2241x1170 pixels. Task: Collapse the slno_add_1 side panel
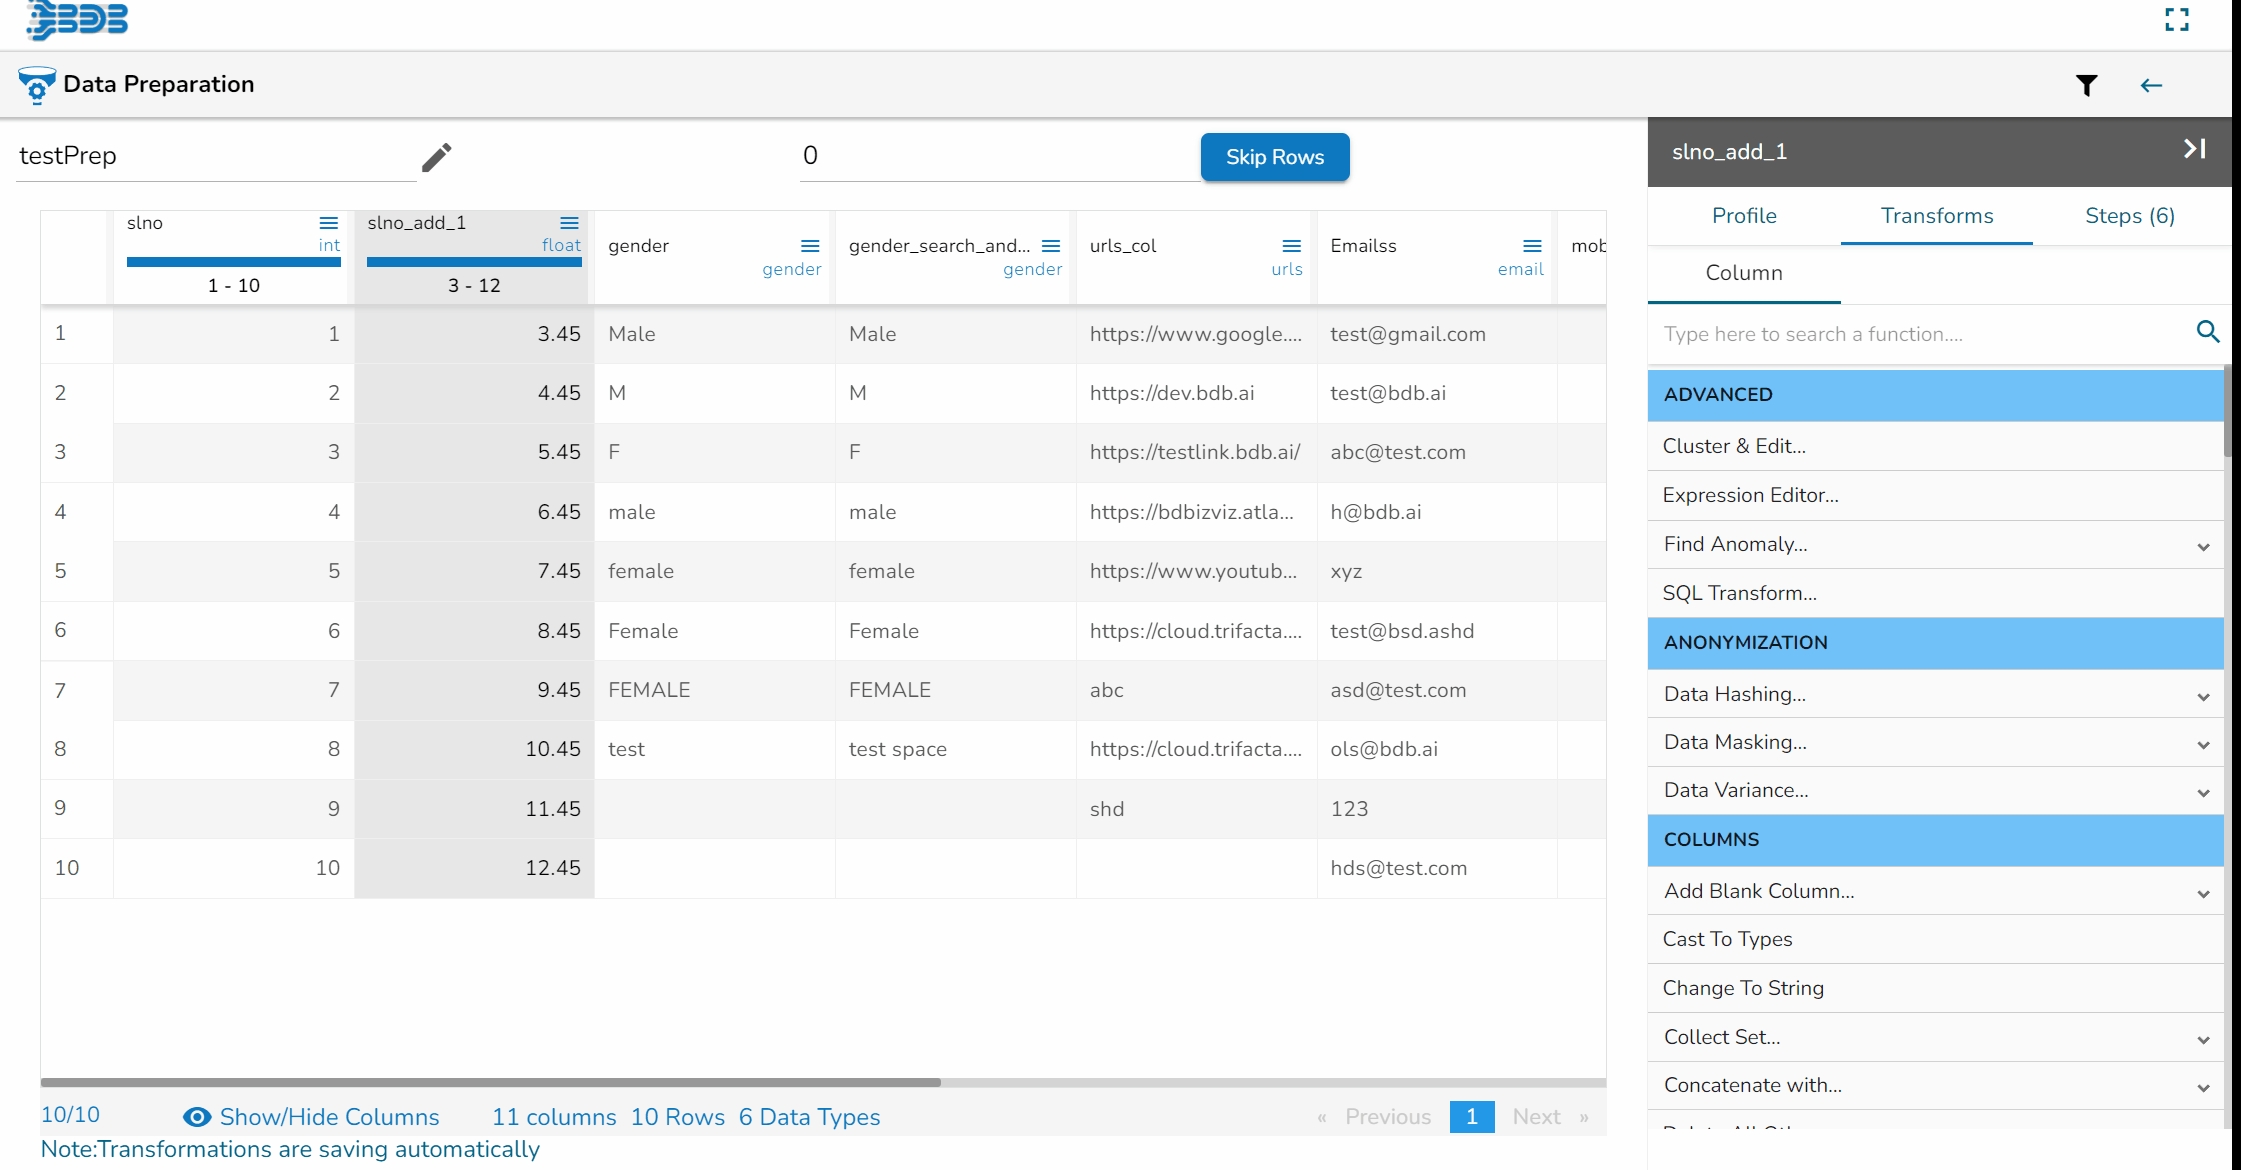(2194, 149)
